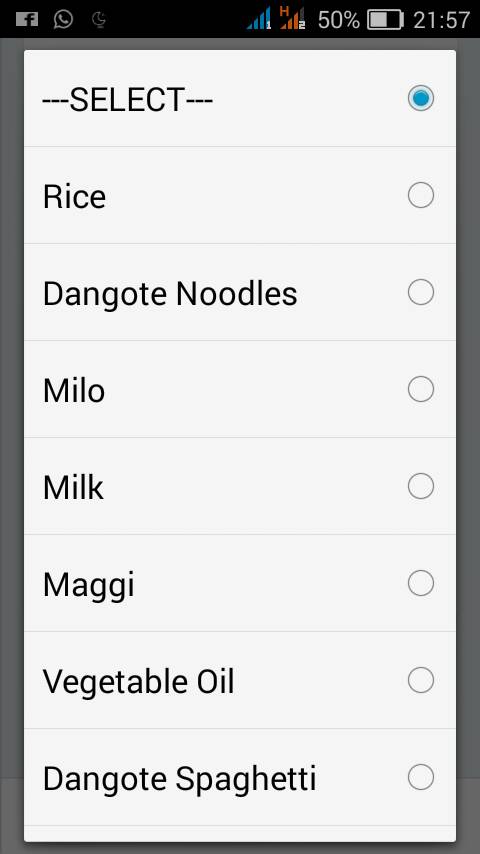480x854 pixels.
Task: Tap the Vegetable Oil option label
Action: (x=138, y=681)
